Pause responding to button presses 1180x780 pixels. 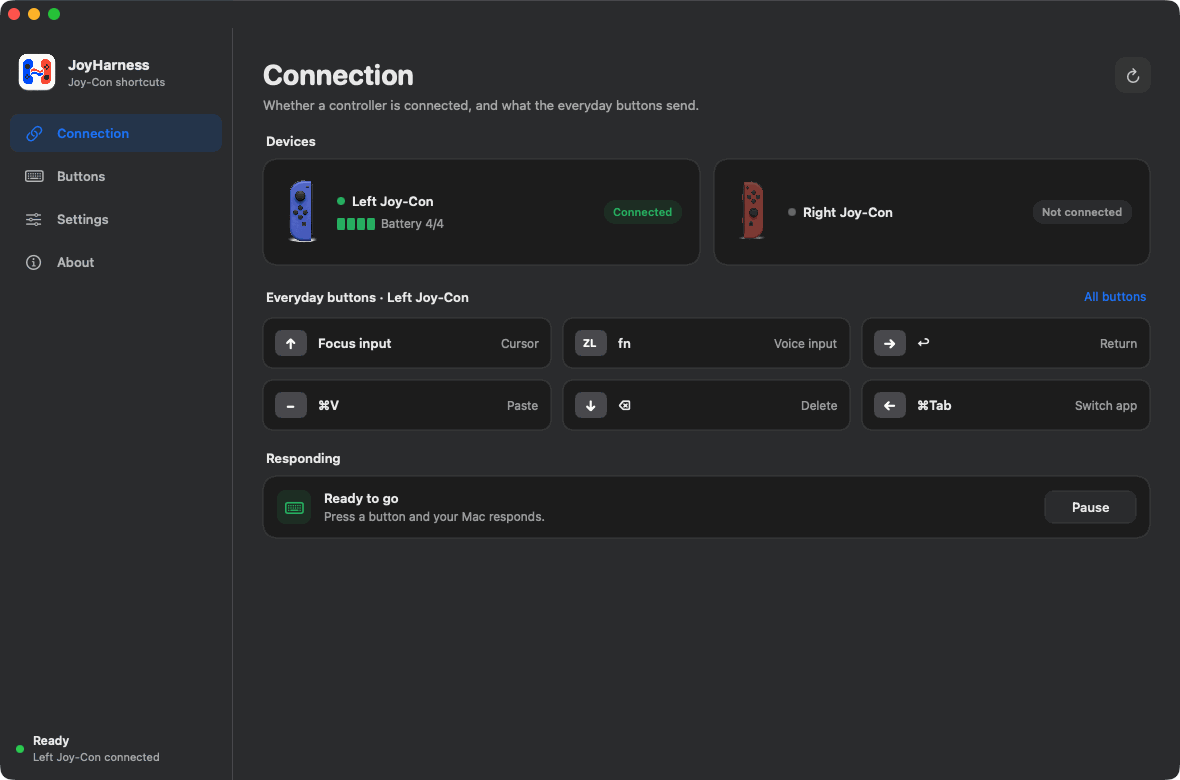1090,507
